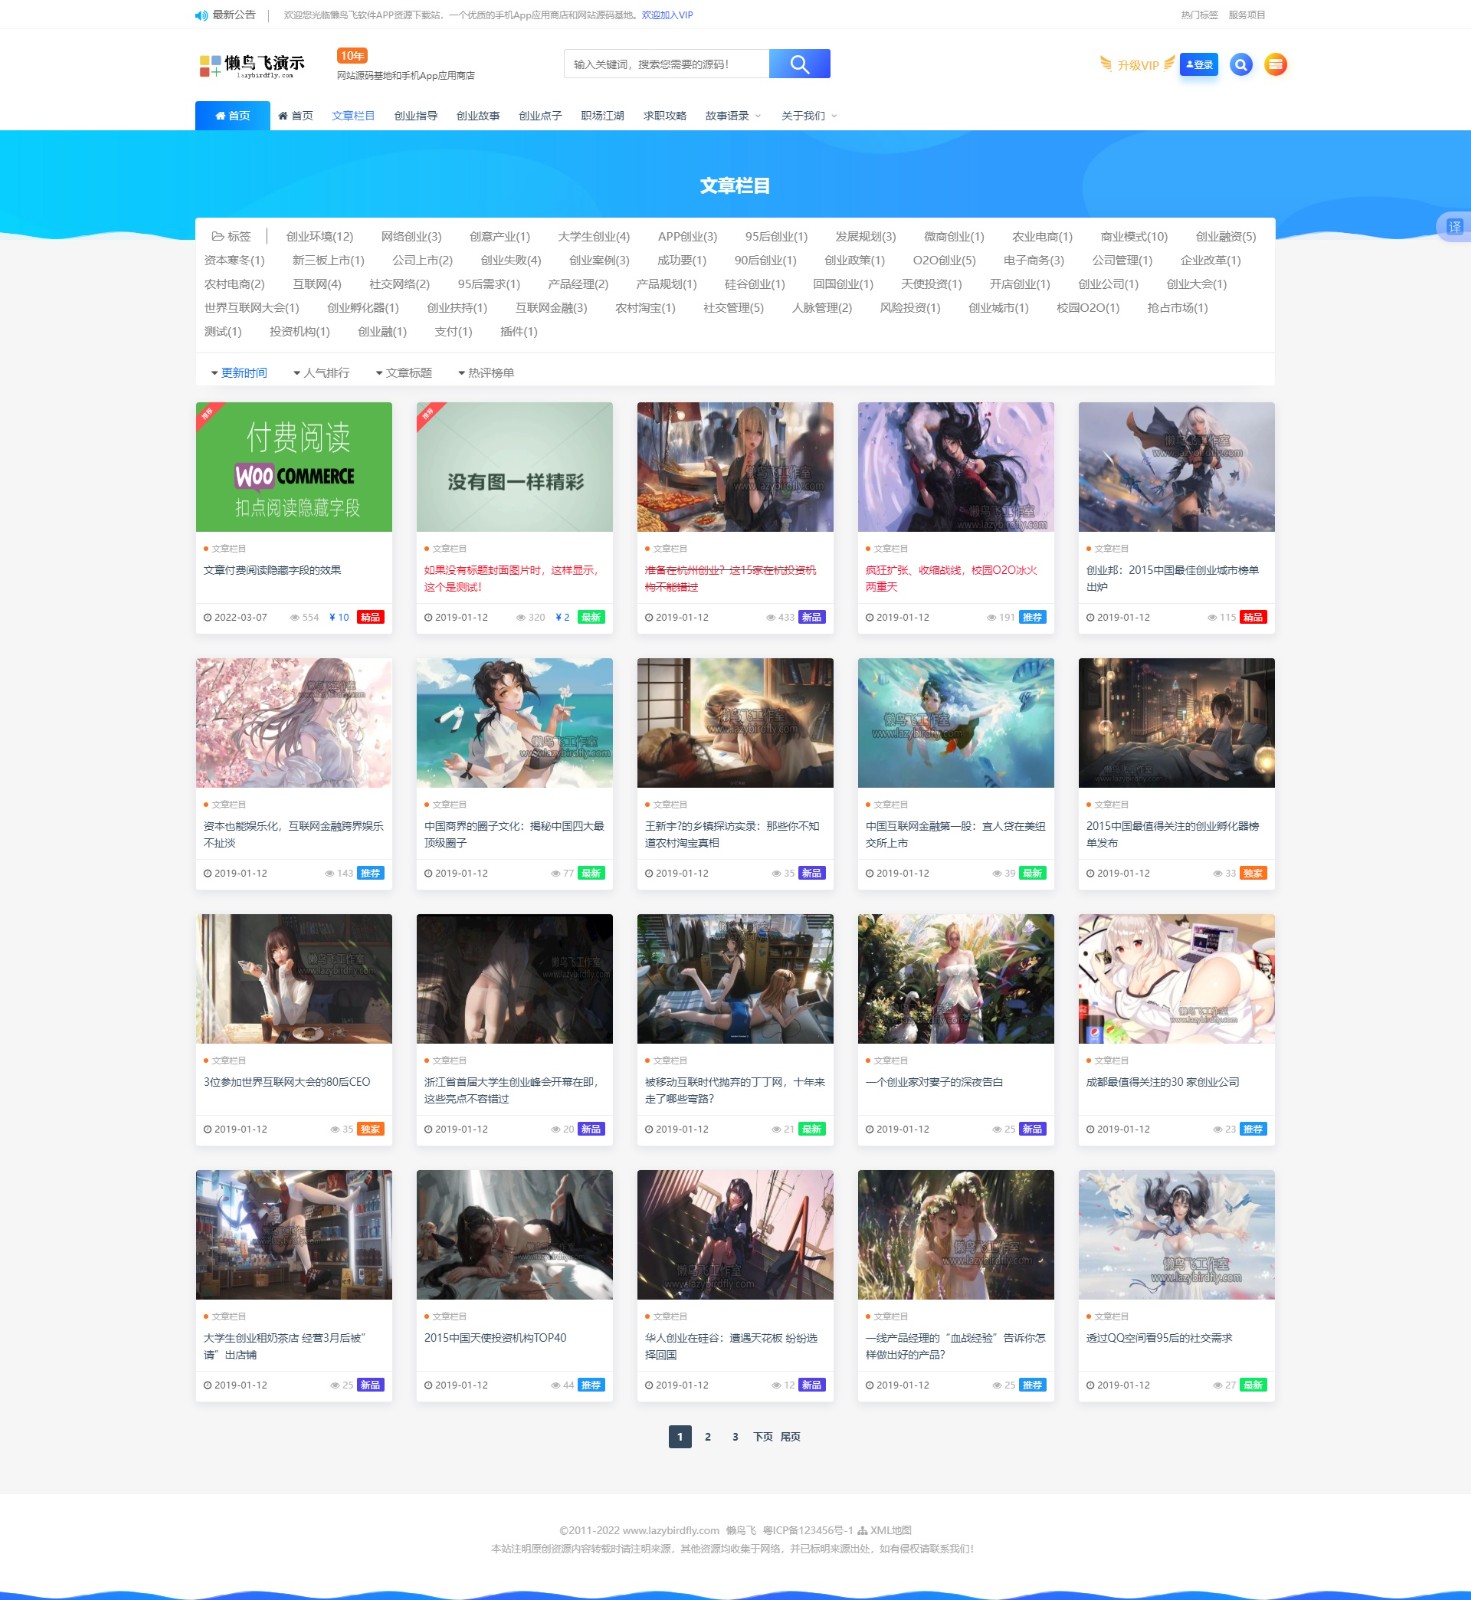1471x1600 pixels.
Task: Click the 欢迎加入VIP link
Action: tap(667, 15)
